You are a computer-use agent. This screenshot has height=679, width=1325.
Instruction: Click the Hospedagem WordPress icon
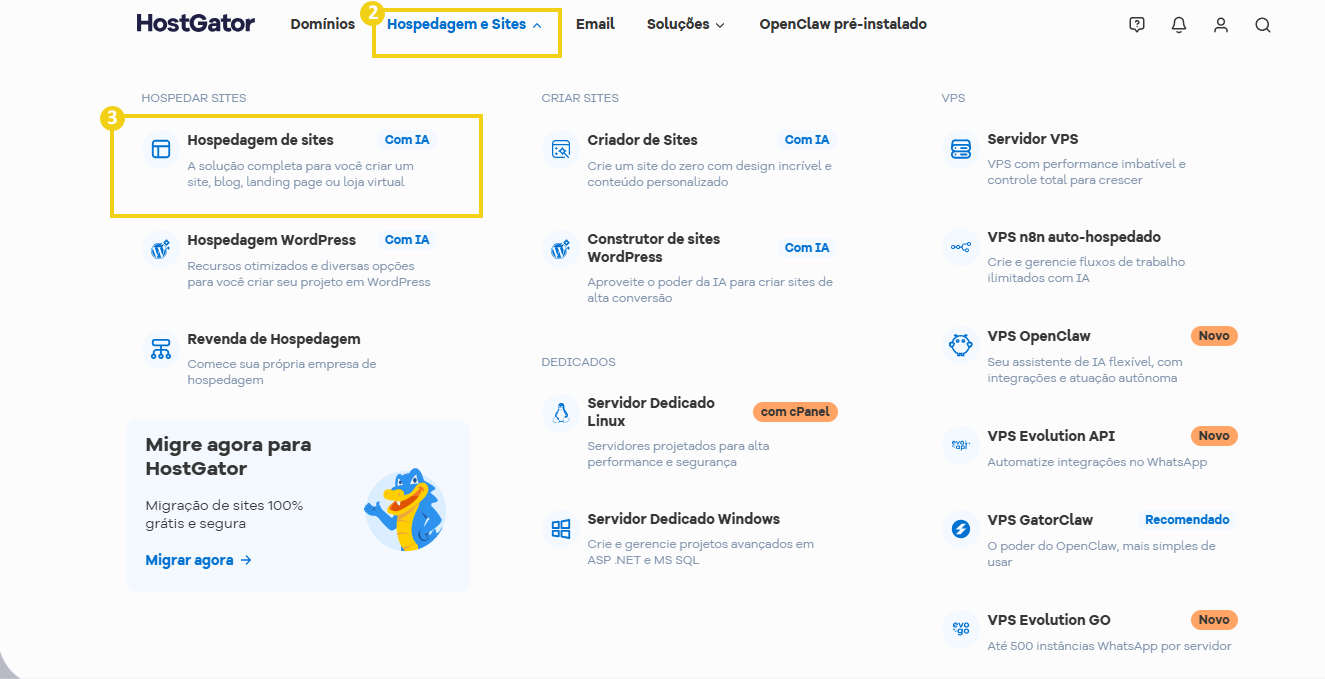tap(161, 249)
